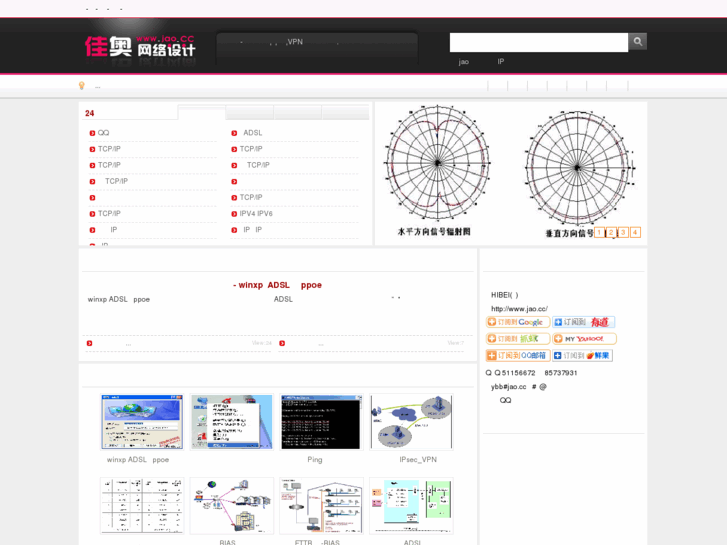The width and height of the screenshot is (727, 545).
Task: Open the 'IP IP' article link
Action: pyautogui.click(x=253, y=230)
